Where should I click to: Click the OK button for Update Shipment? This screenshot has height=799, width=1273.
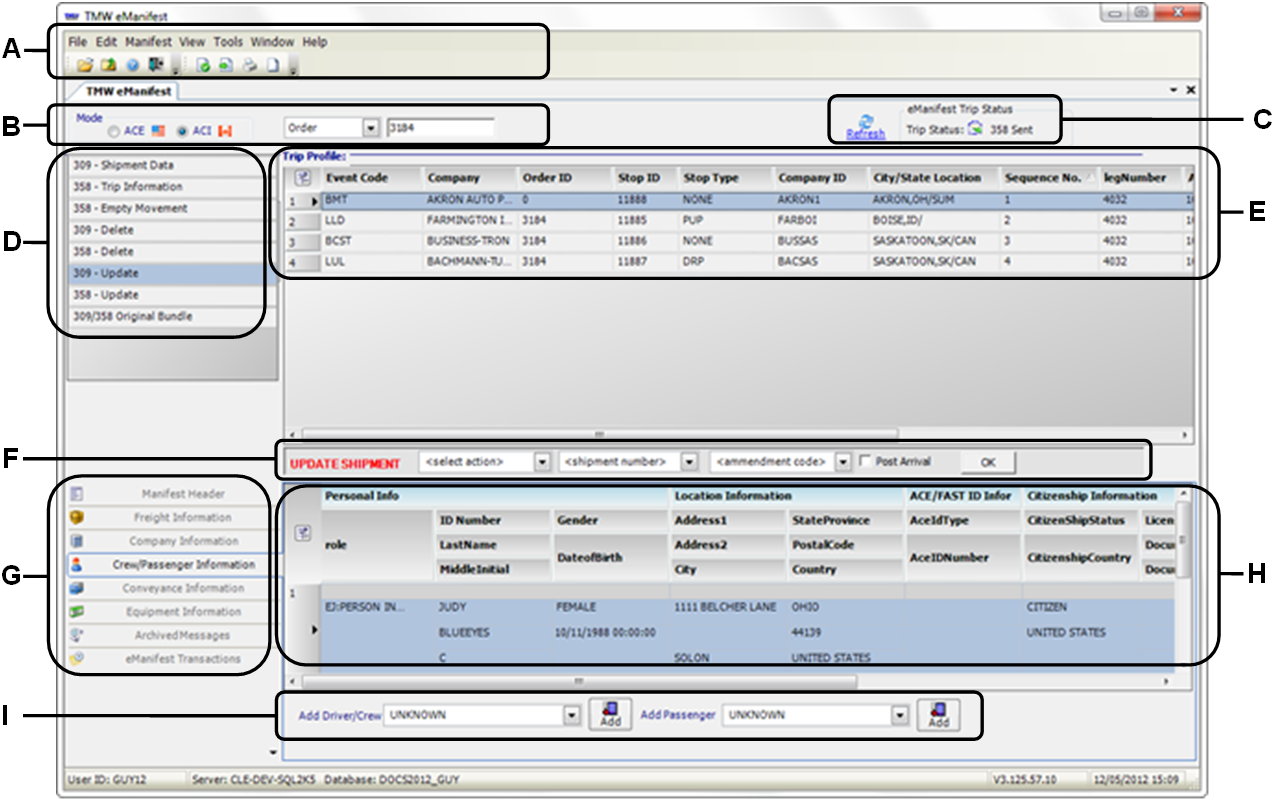(x=988, y=462)
